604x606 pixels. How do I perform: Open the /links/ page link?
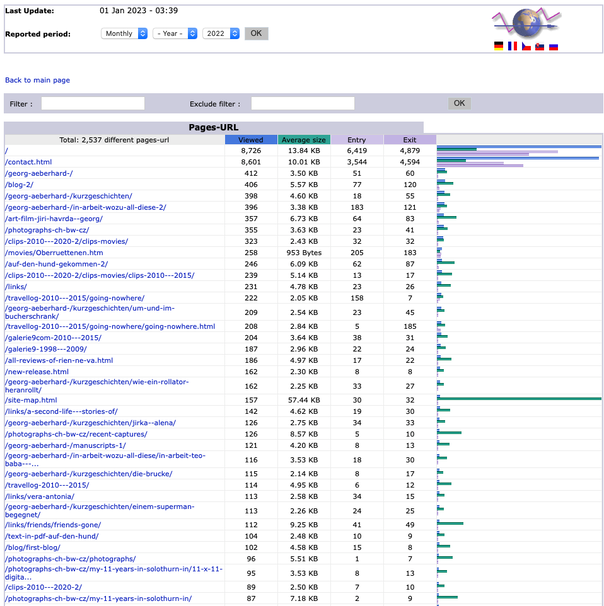16,287
